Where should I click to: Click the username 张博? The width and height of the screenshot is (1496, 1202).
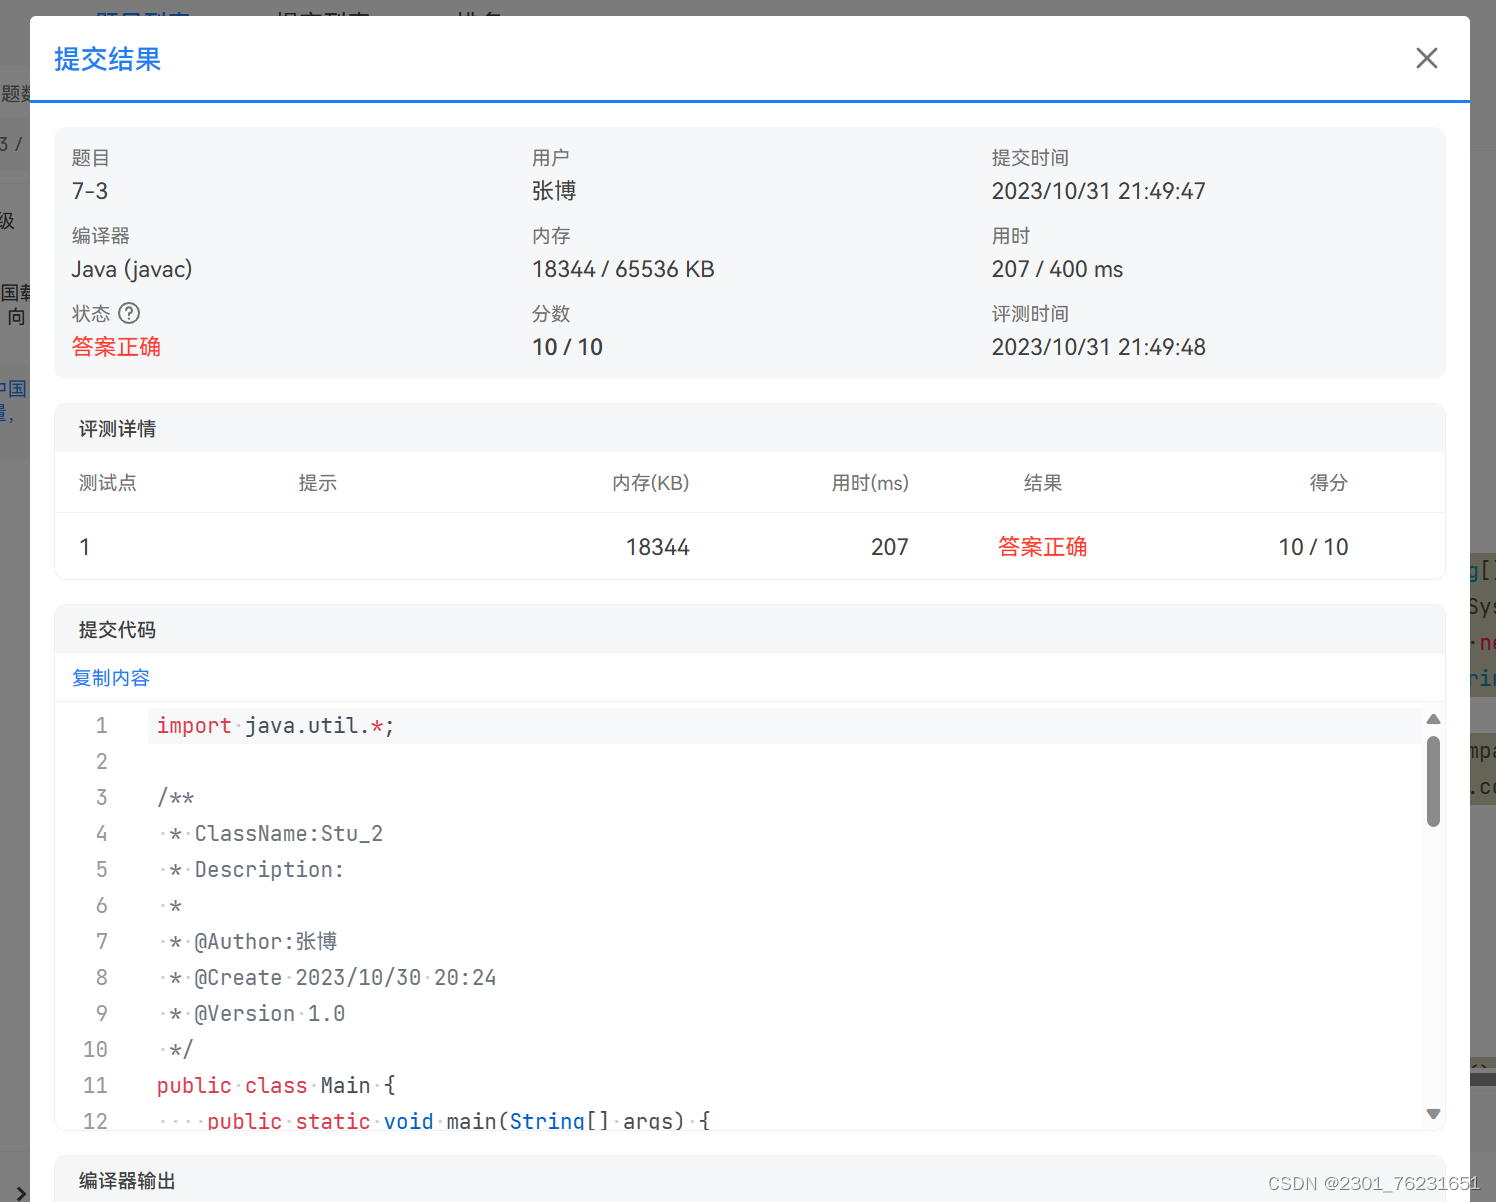click(555, 190)
